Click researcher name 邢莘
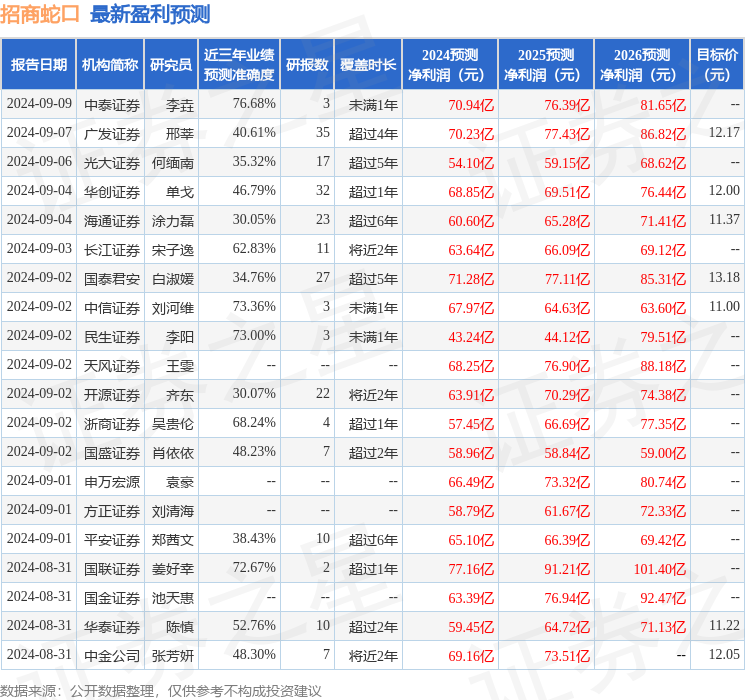Image resolution: width=745 pixels, height=700 pixels. coord(180,134)
